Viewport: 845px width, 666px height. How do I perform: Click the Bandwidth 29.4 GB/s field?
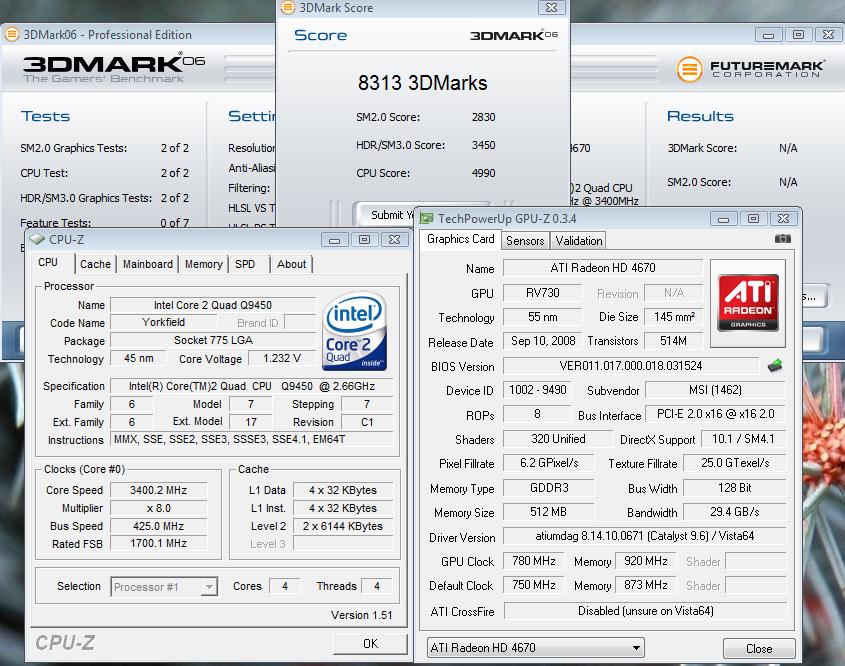(x=735, y=512)
